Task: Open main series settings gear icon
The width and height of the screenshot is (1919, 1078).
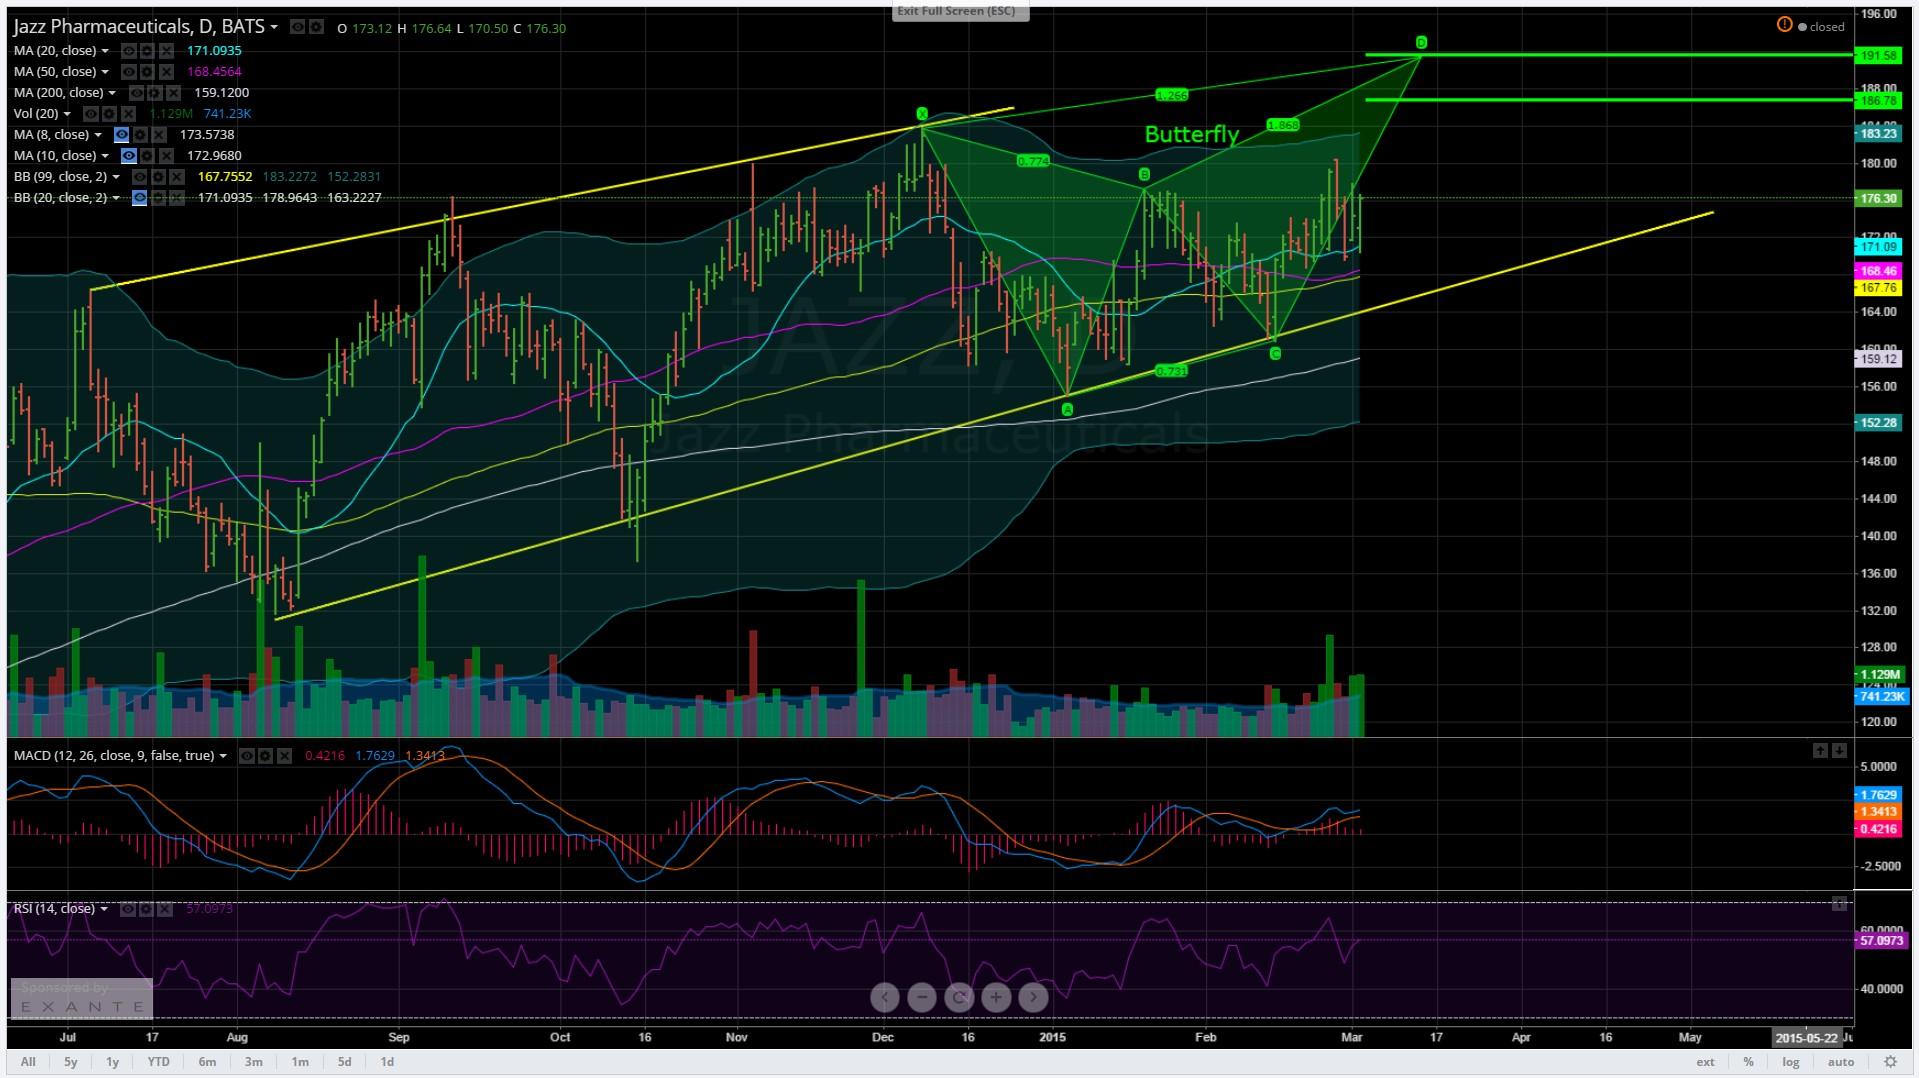Action: click(x=316, y=27)
